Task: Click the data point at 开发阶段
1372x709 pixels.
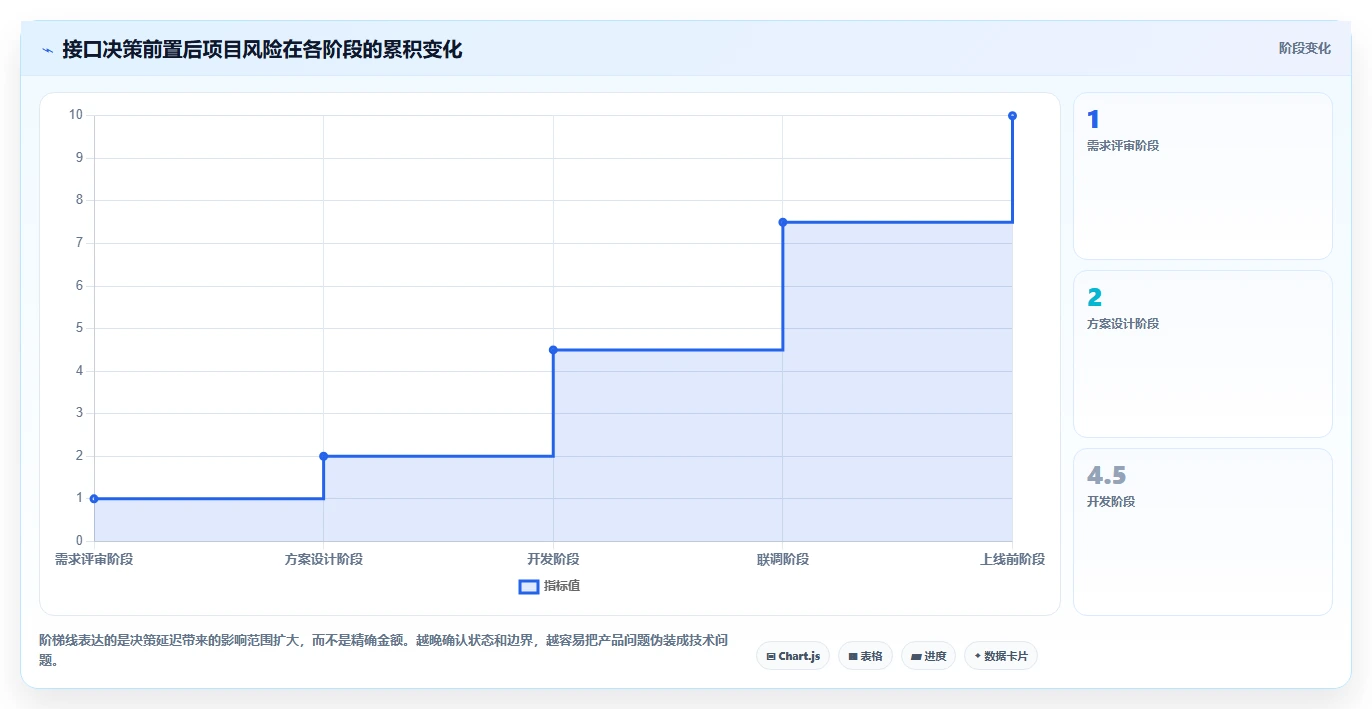Action: click(553, 350)
